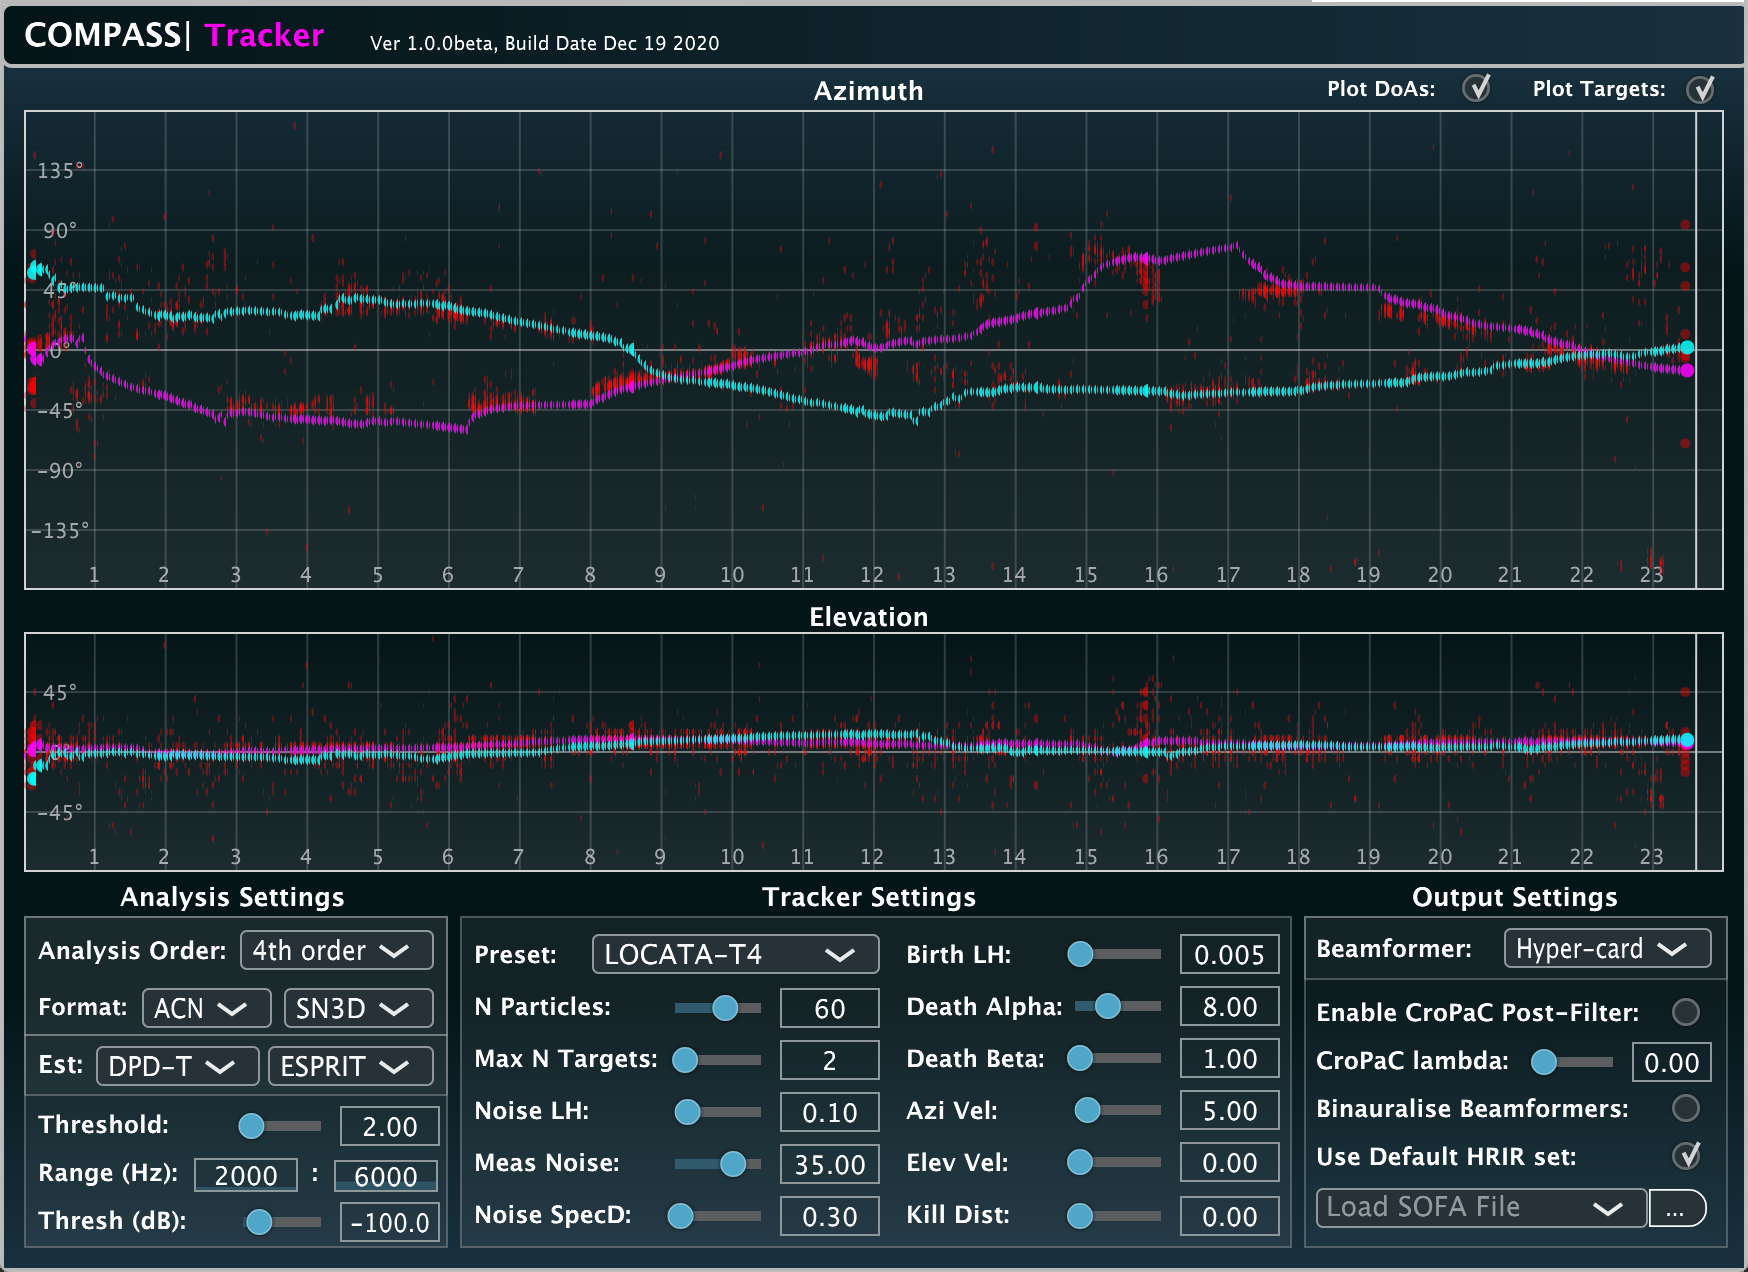1748x1272 pixels.
Task: Open the Hyper-card beamformer dropdown
Action: pyautogui.click(x=1606, y=948)
